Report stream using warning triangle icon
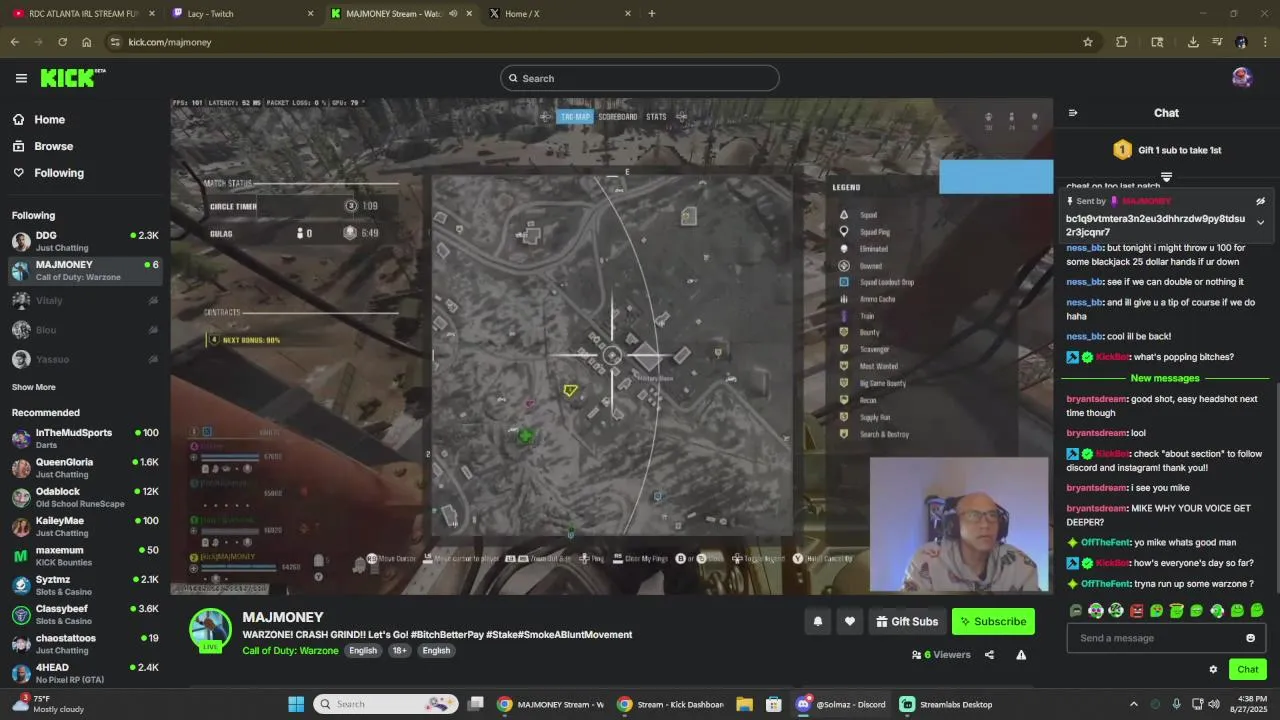 [1021, 655]
